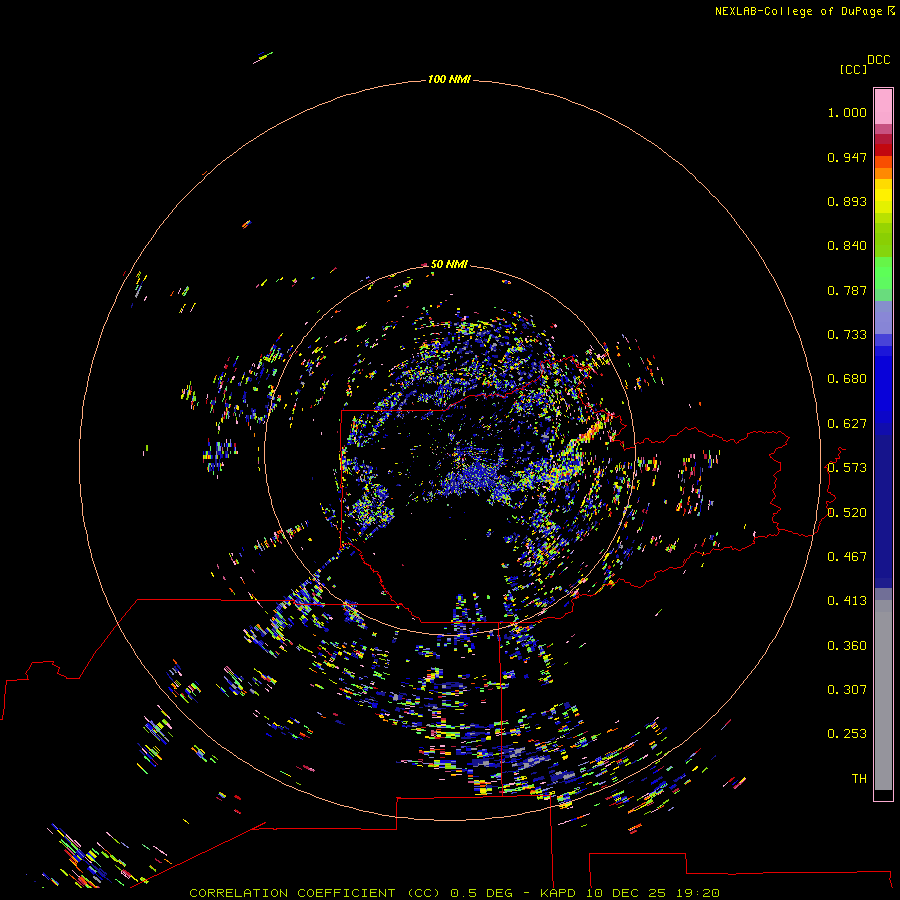Click the 0.787 legend value
This screenshot has width=900, height=900.
(x=847, y=290)
